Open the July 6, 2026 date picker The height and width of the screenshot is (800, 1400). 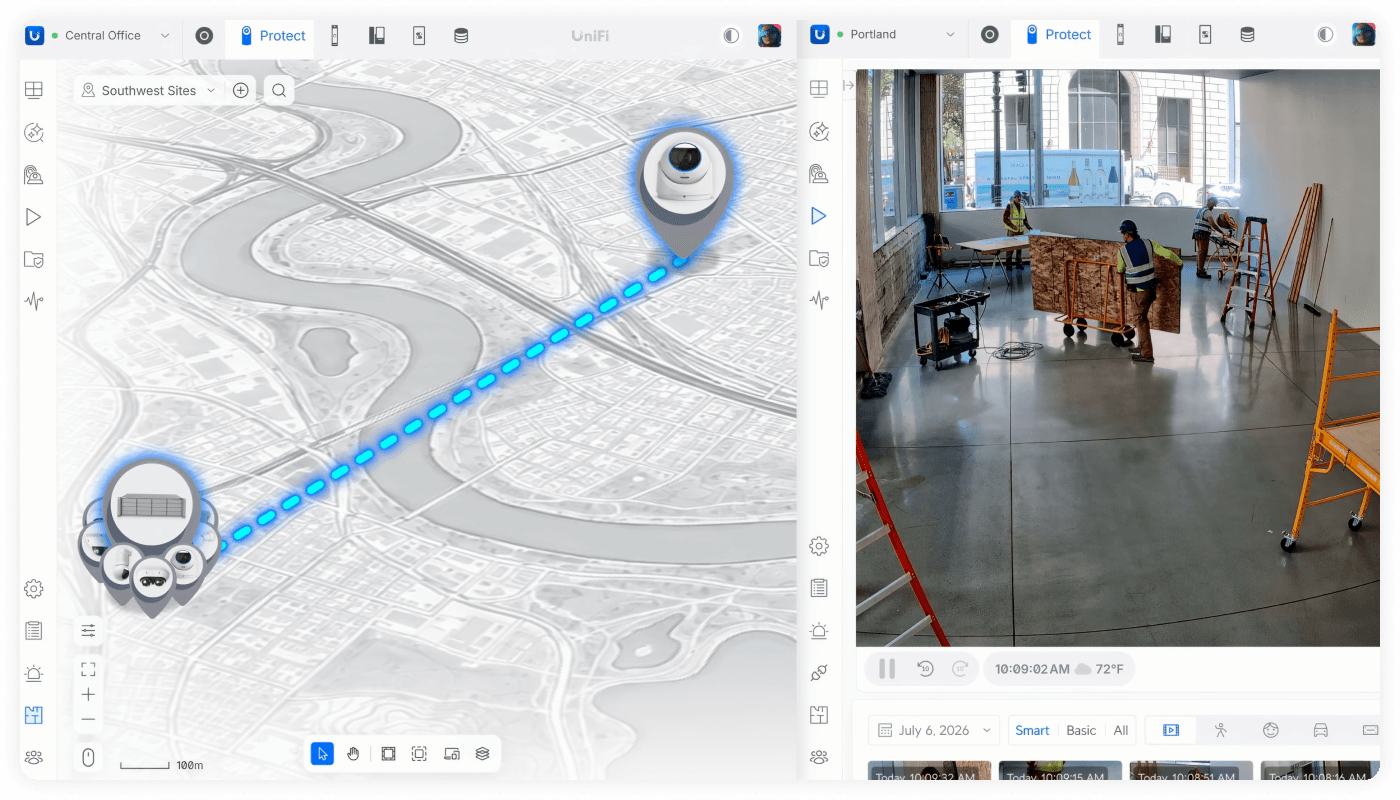coord(934,730)
